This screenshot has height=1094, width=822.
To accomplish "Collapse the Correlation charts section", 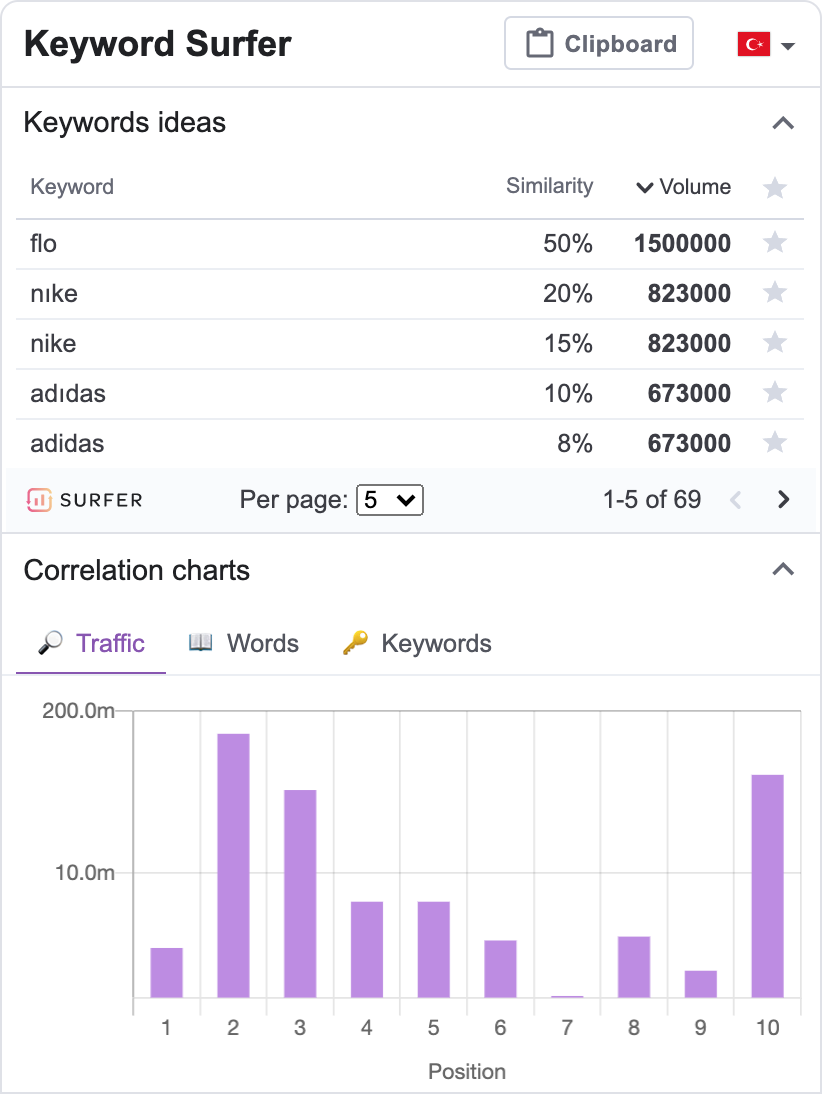I will click(783, 570).
